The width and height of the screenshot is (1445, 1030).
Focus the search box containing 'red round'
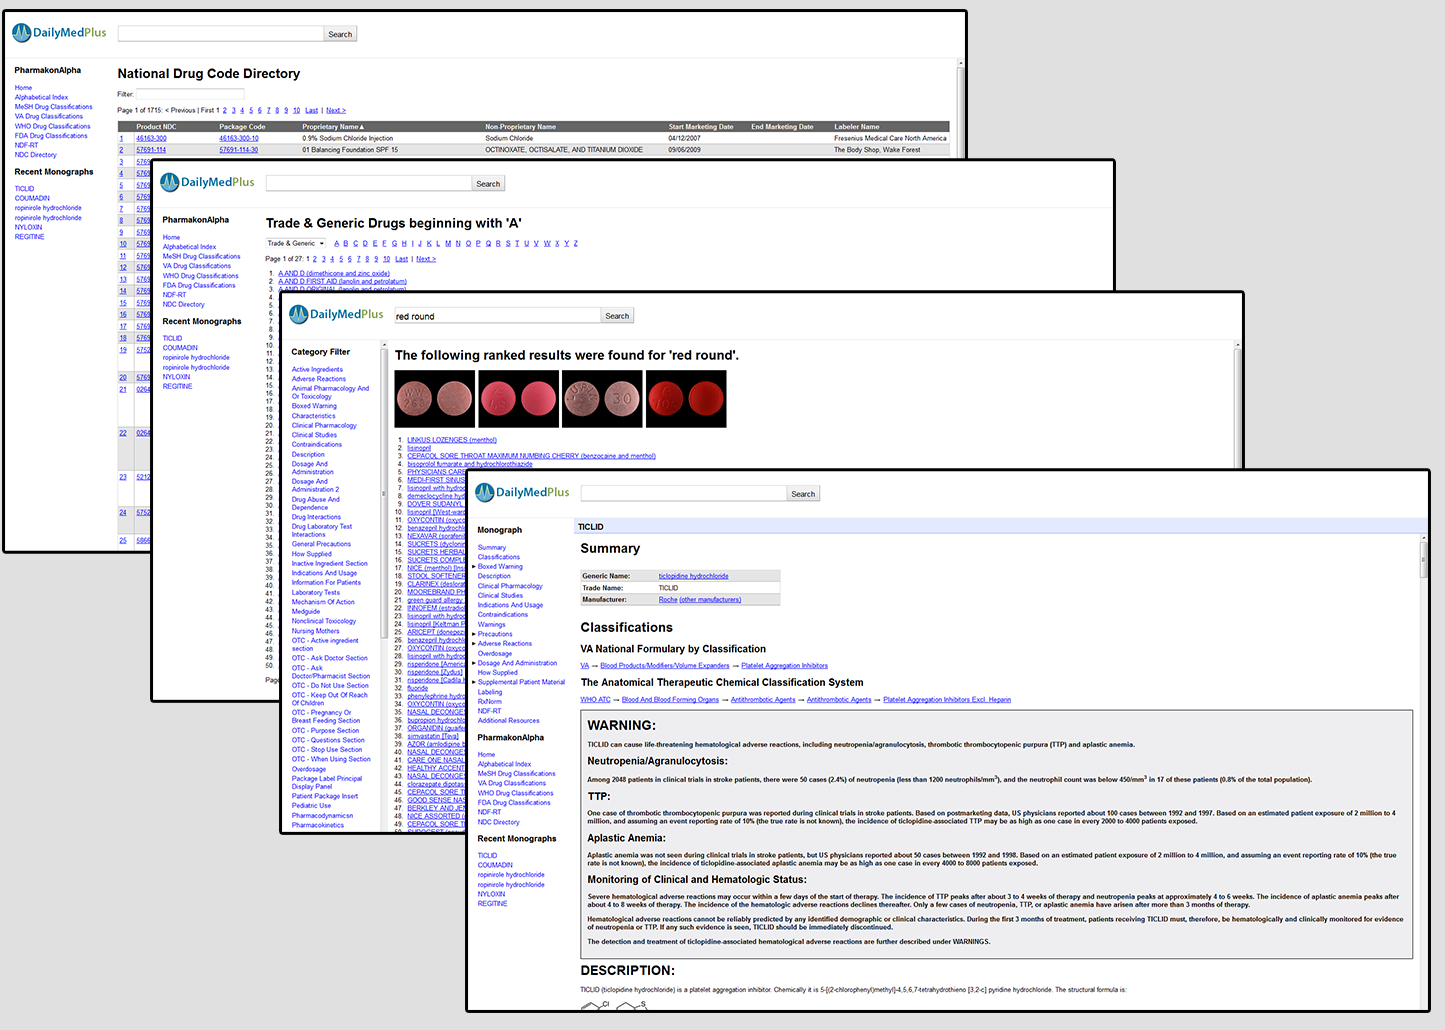tap(497, 316)
